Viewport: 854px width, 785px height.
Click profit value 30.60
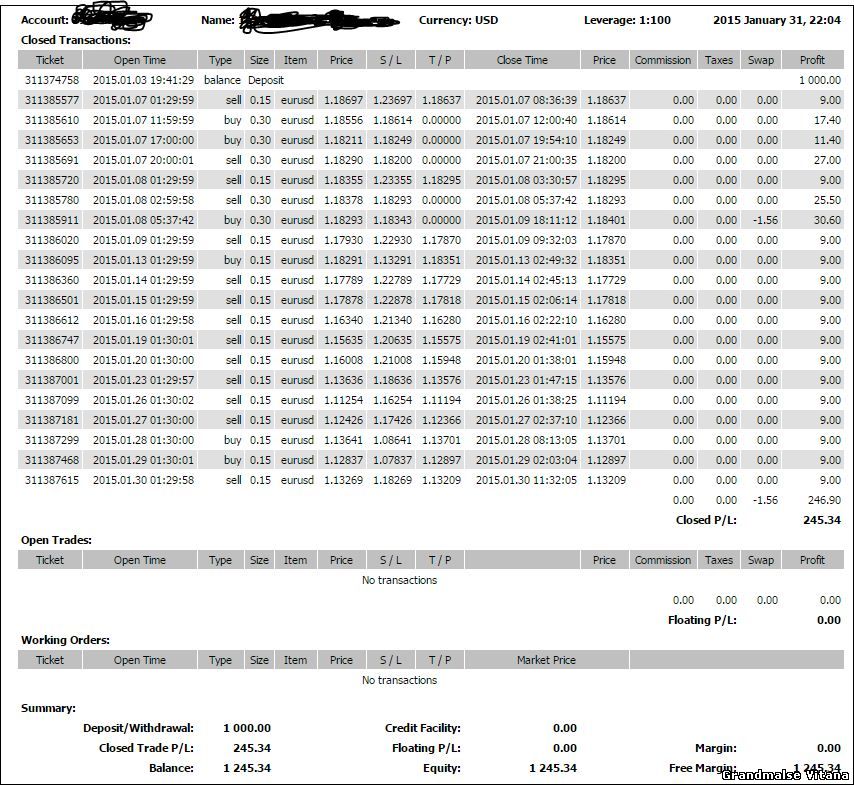[x=827, y=220]
